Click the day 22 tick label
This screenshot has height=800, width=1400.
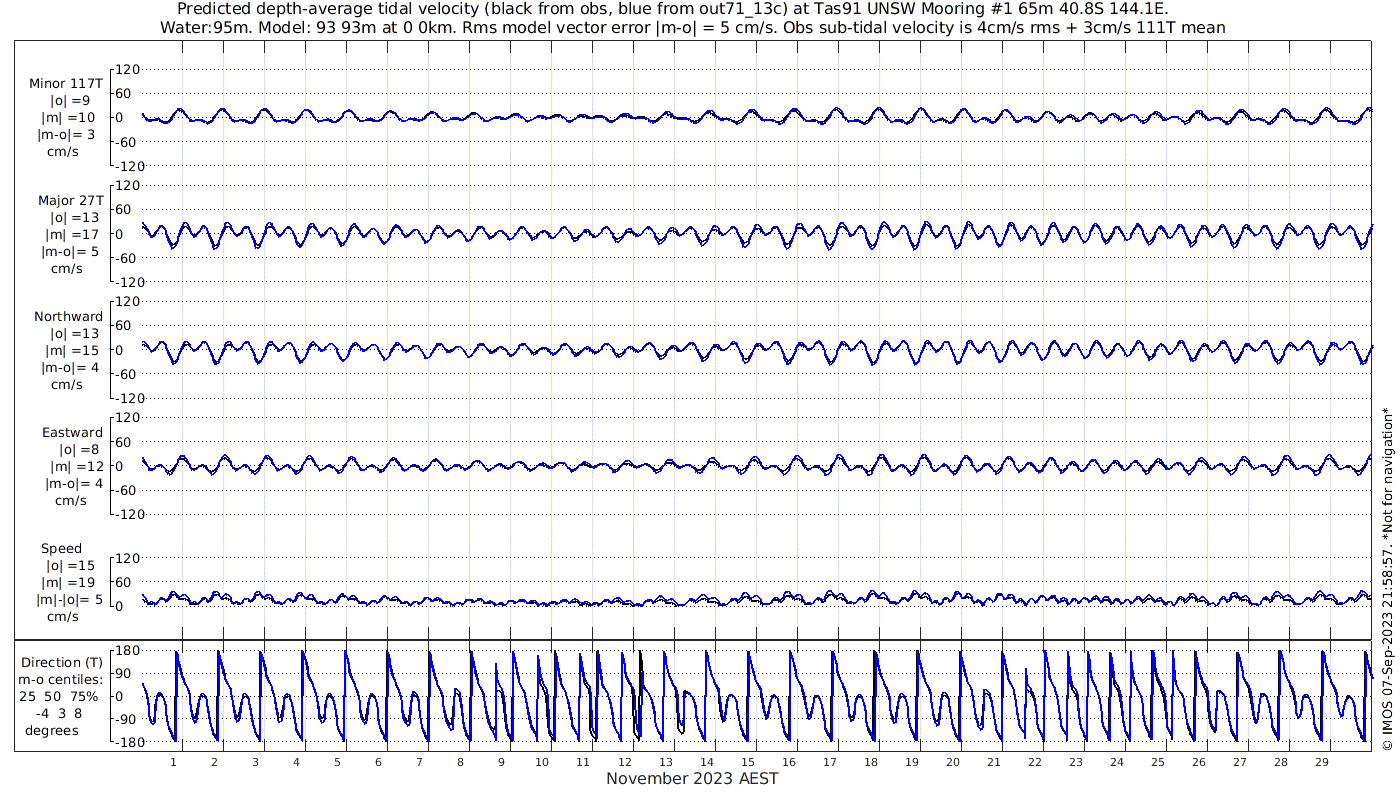click(x=1034, y=761)
